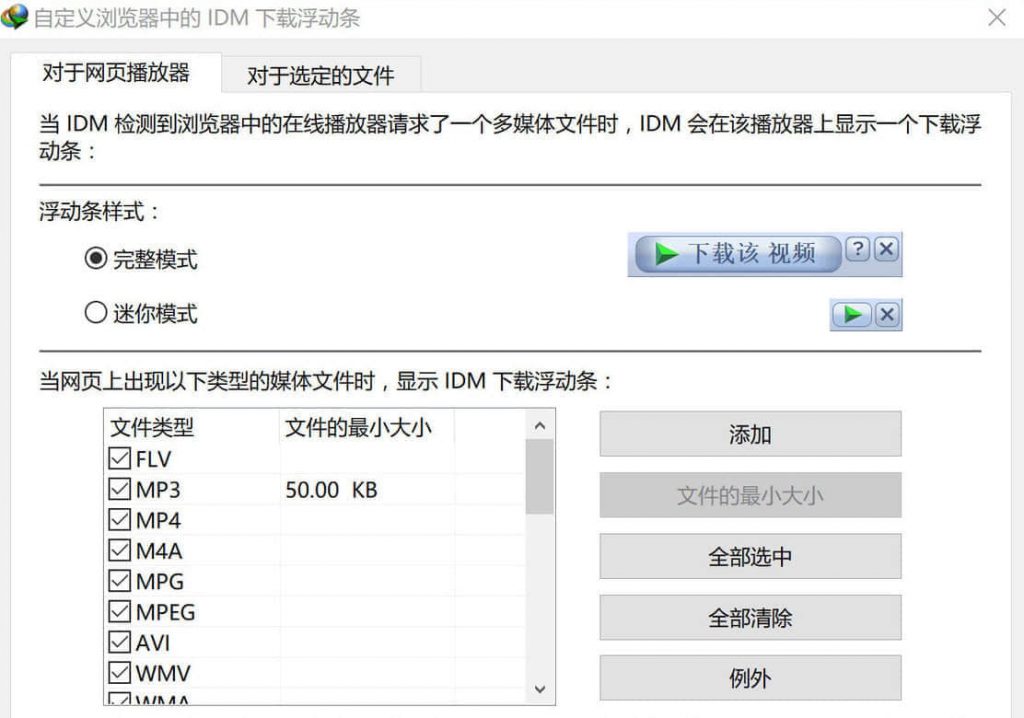Switch to the 对于选定的文件 tab
This screenshot has width=1024, height=718.
pyautogui.click(x=320, y=74)
